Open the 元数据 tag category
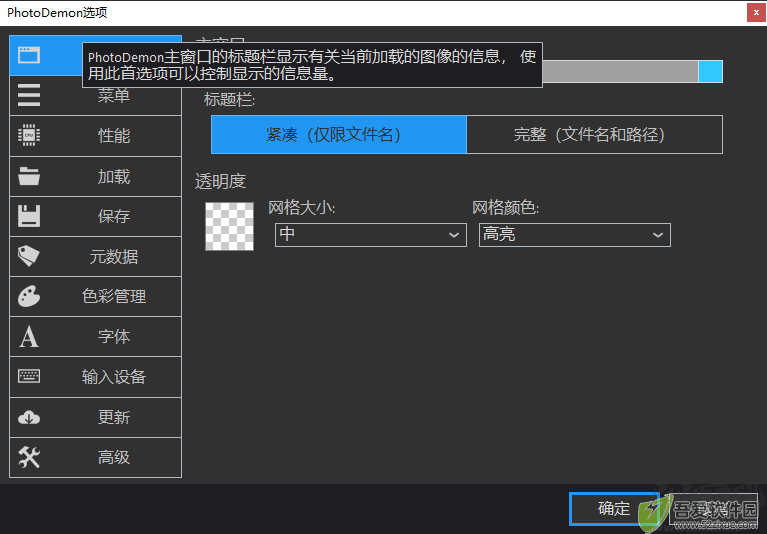 click(x=95, y=257)
